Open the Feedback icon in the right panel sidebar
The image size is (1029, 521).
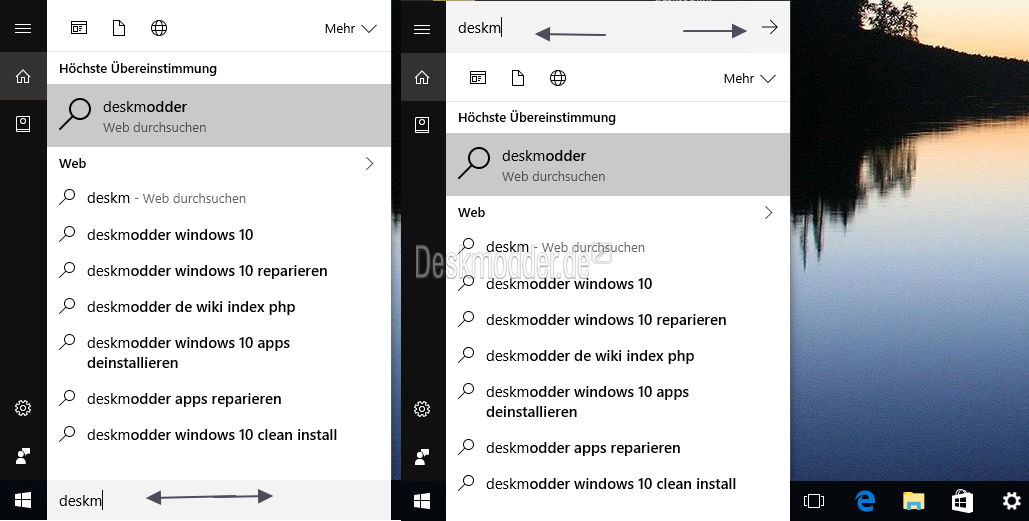[422, 457]
